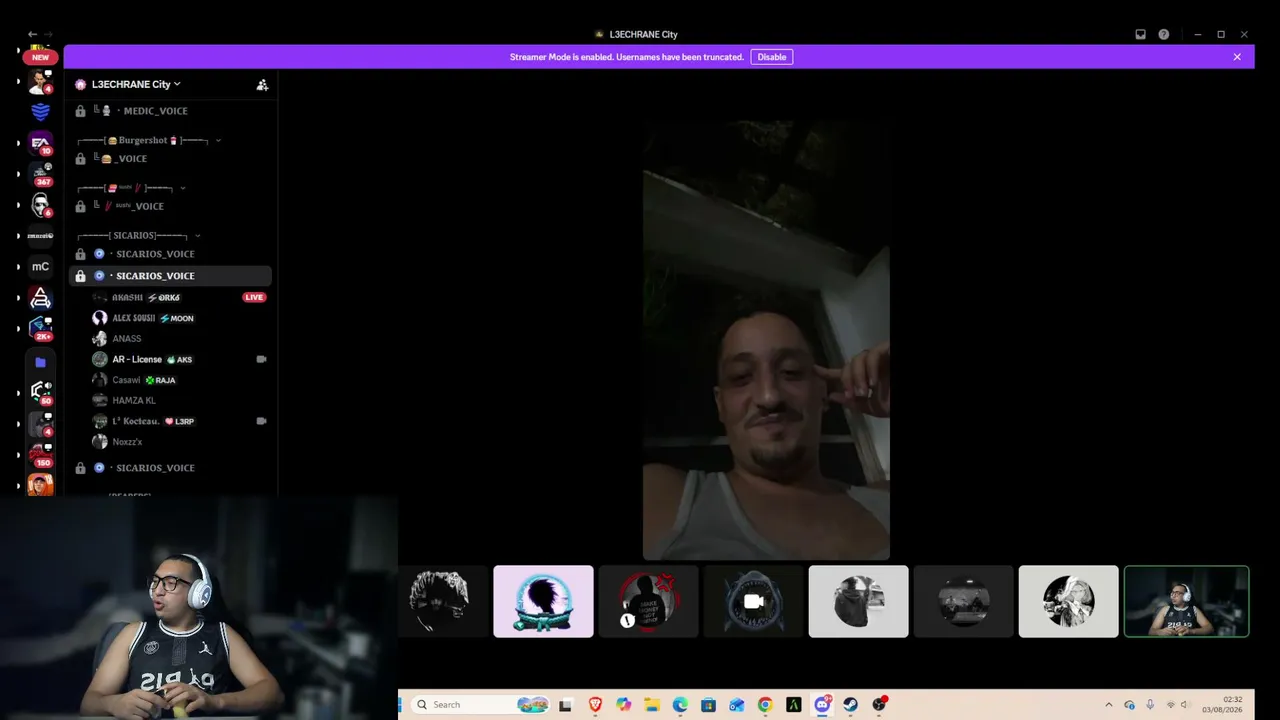
Task: Open Brave browser from the taskbar
Action: pos(596,705)
